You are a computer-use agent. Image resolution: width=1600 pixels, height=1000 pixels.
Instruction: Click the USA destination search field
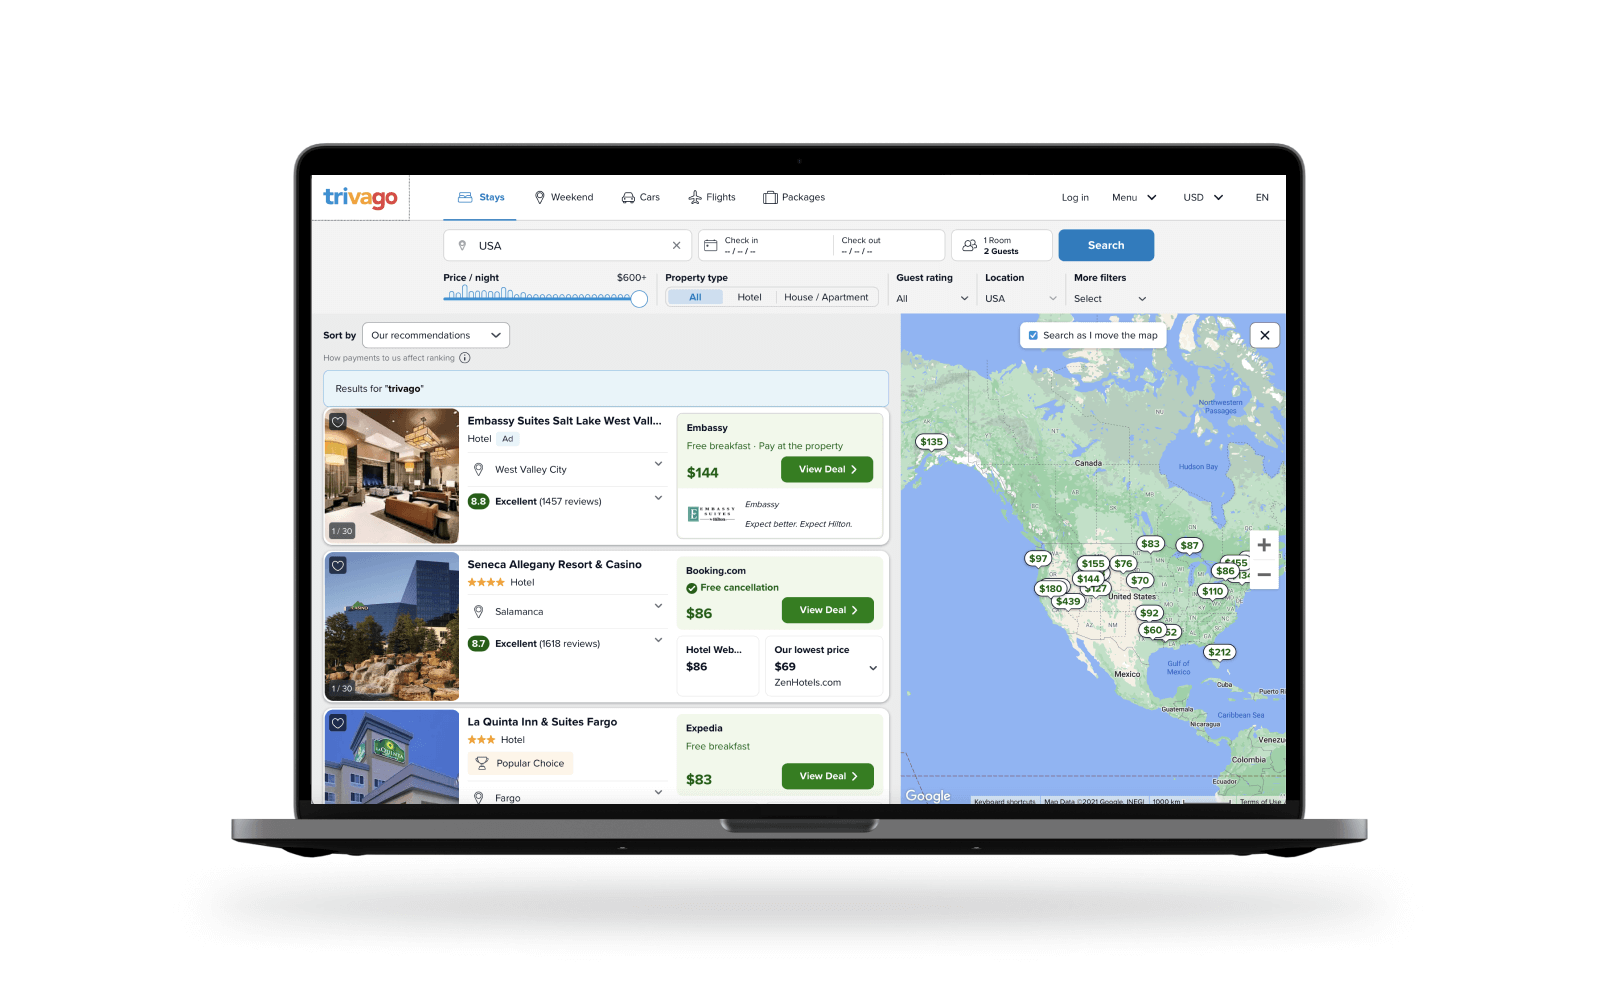567,245
